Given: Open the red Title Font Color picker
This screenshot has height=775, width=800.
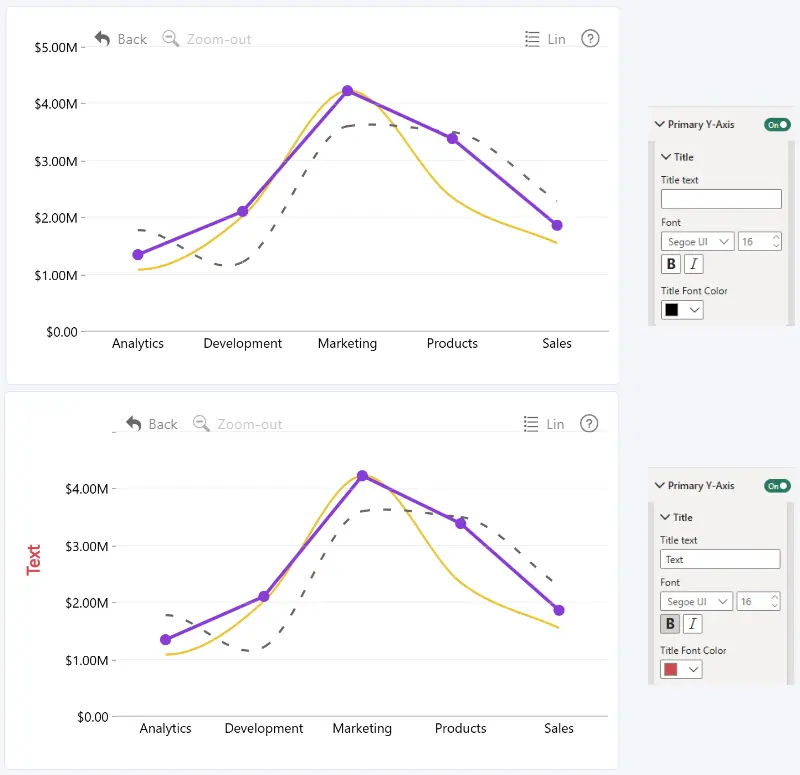Looking at the screenshot, I should [x=681, y=669].
